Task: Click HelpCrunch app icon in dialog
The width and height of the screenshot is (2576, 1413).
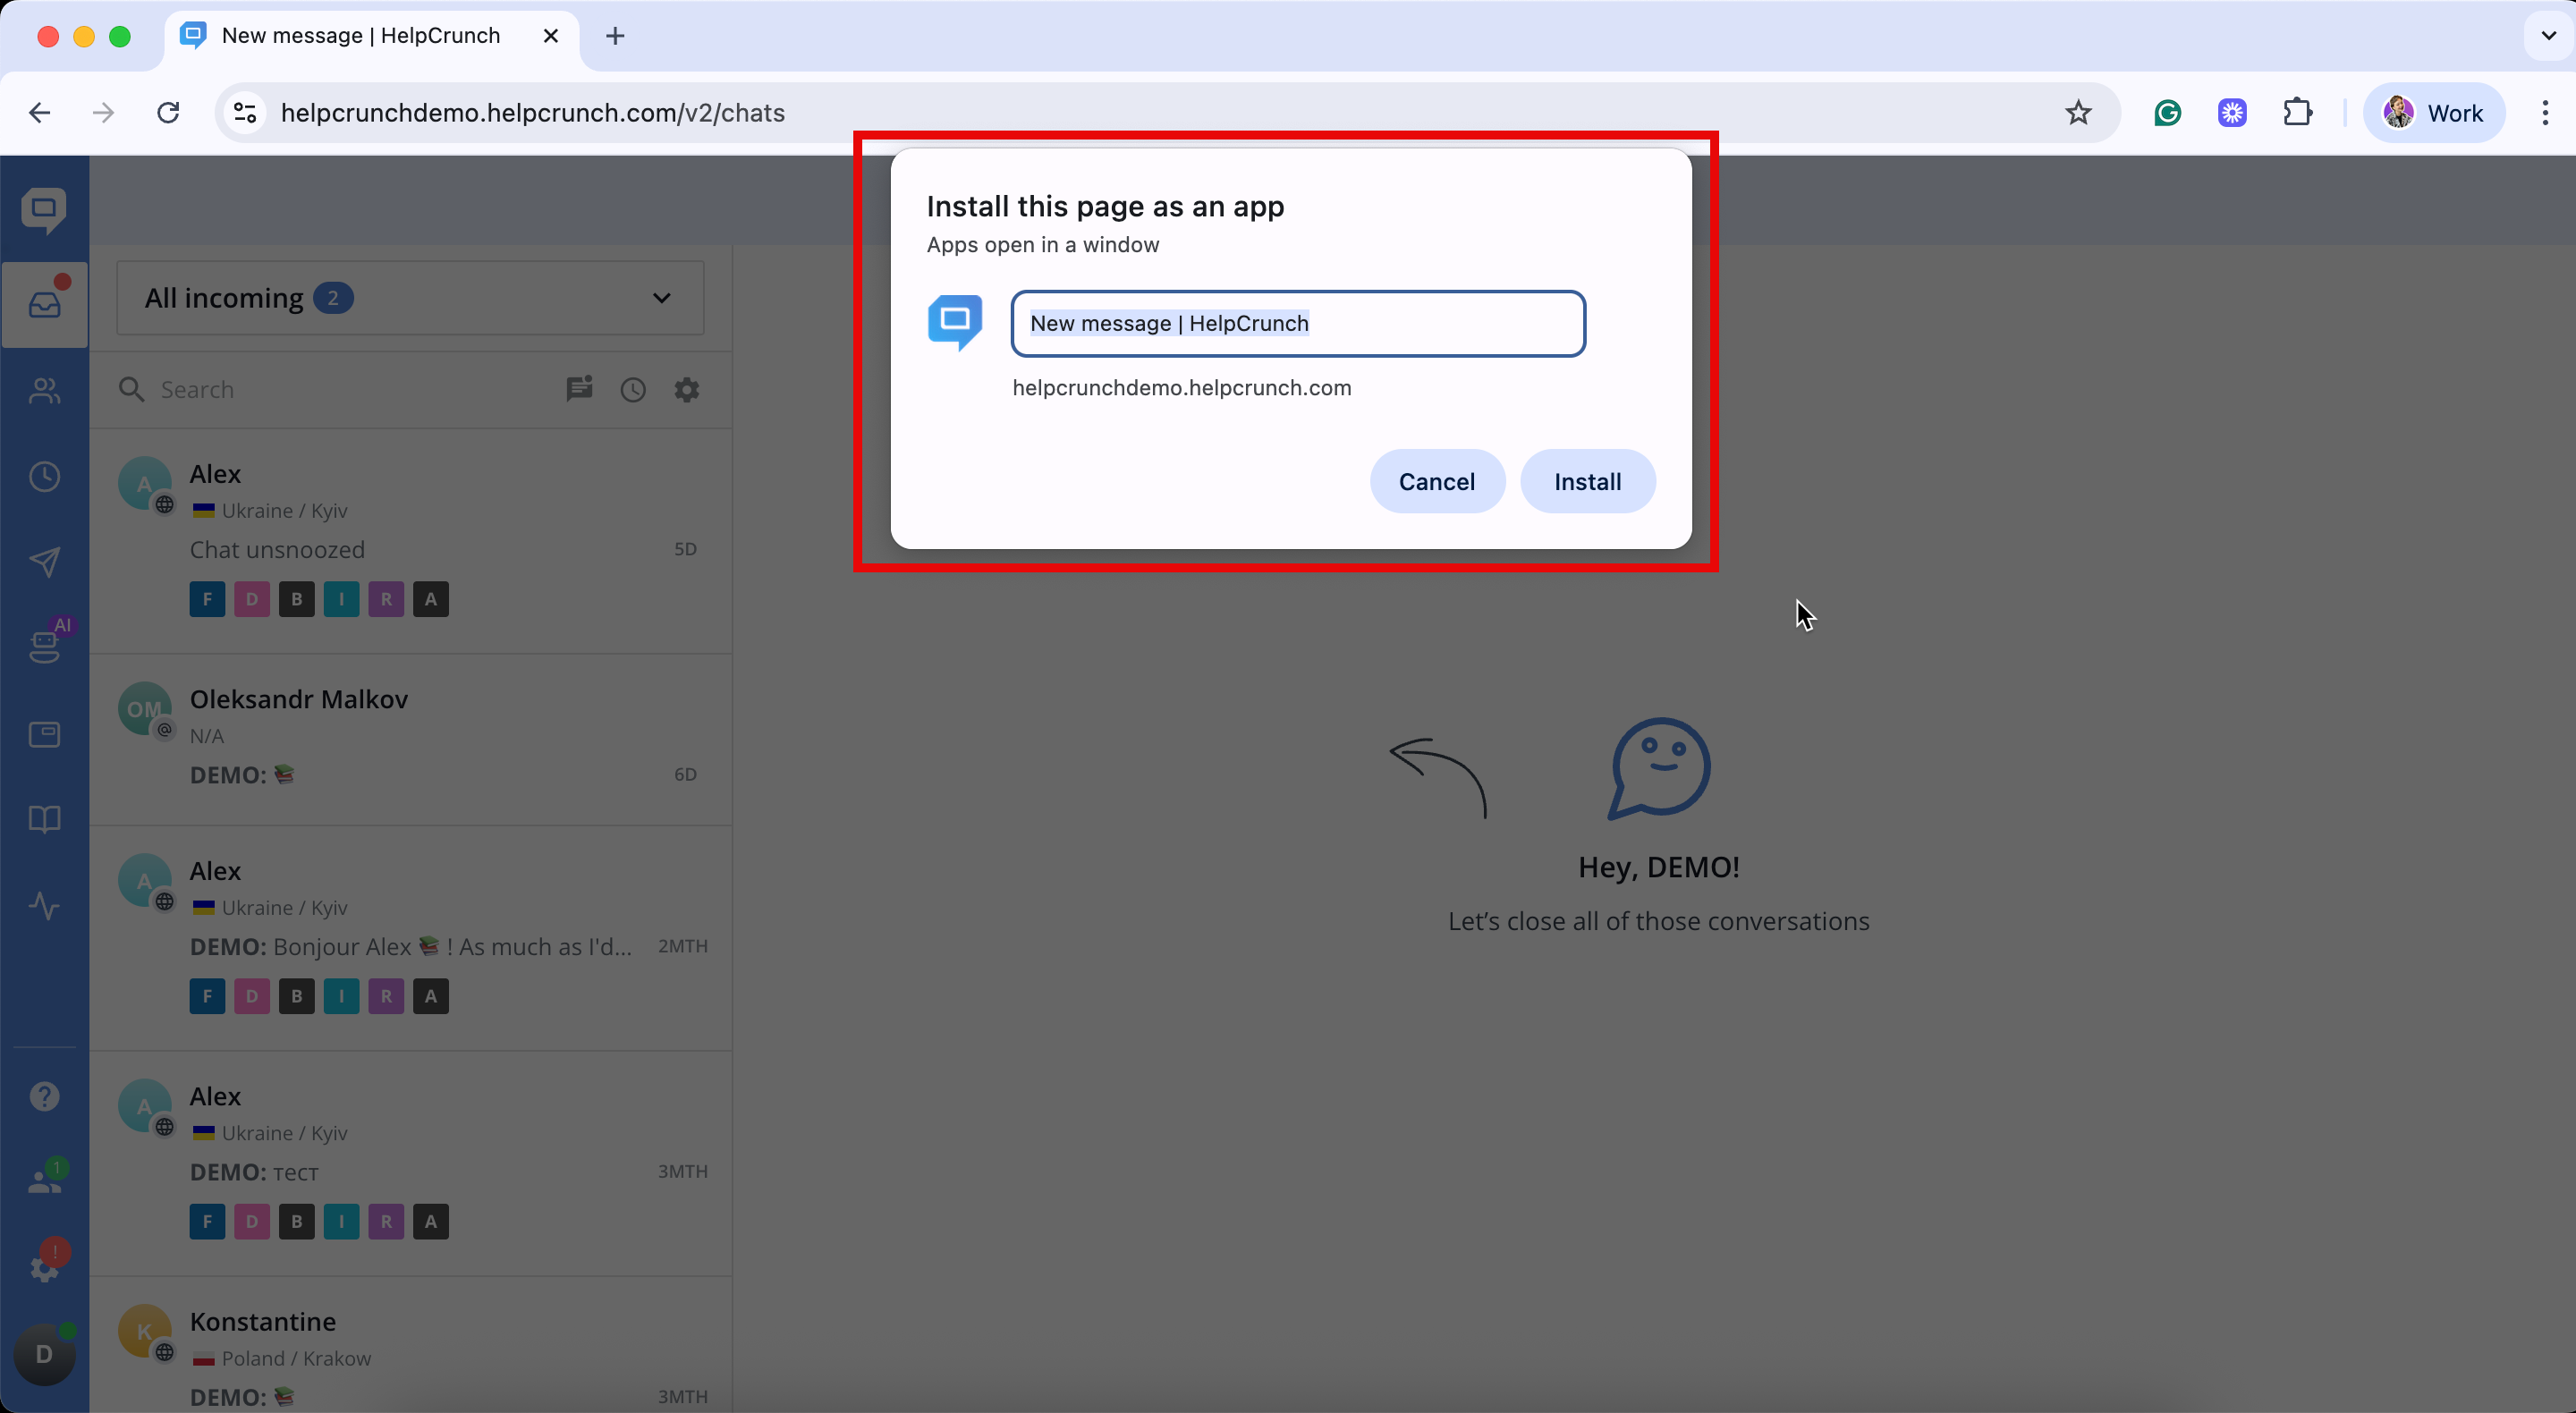Action: 955,322
